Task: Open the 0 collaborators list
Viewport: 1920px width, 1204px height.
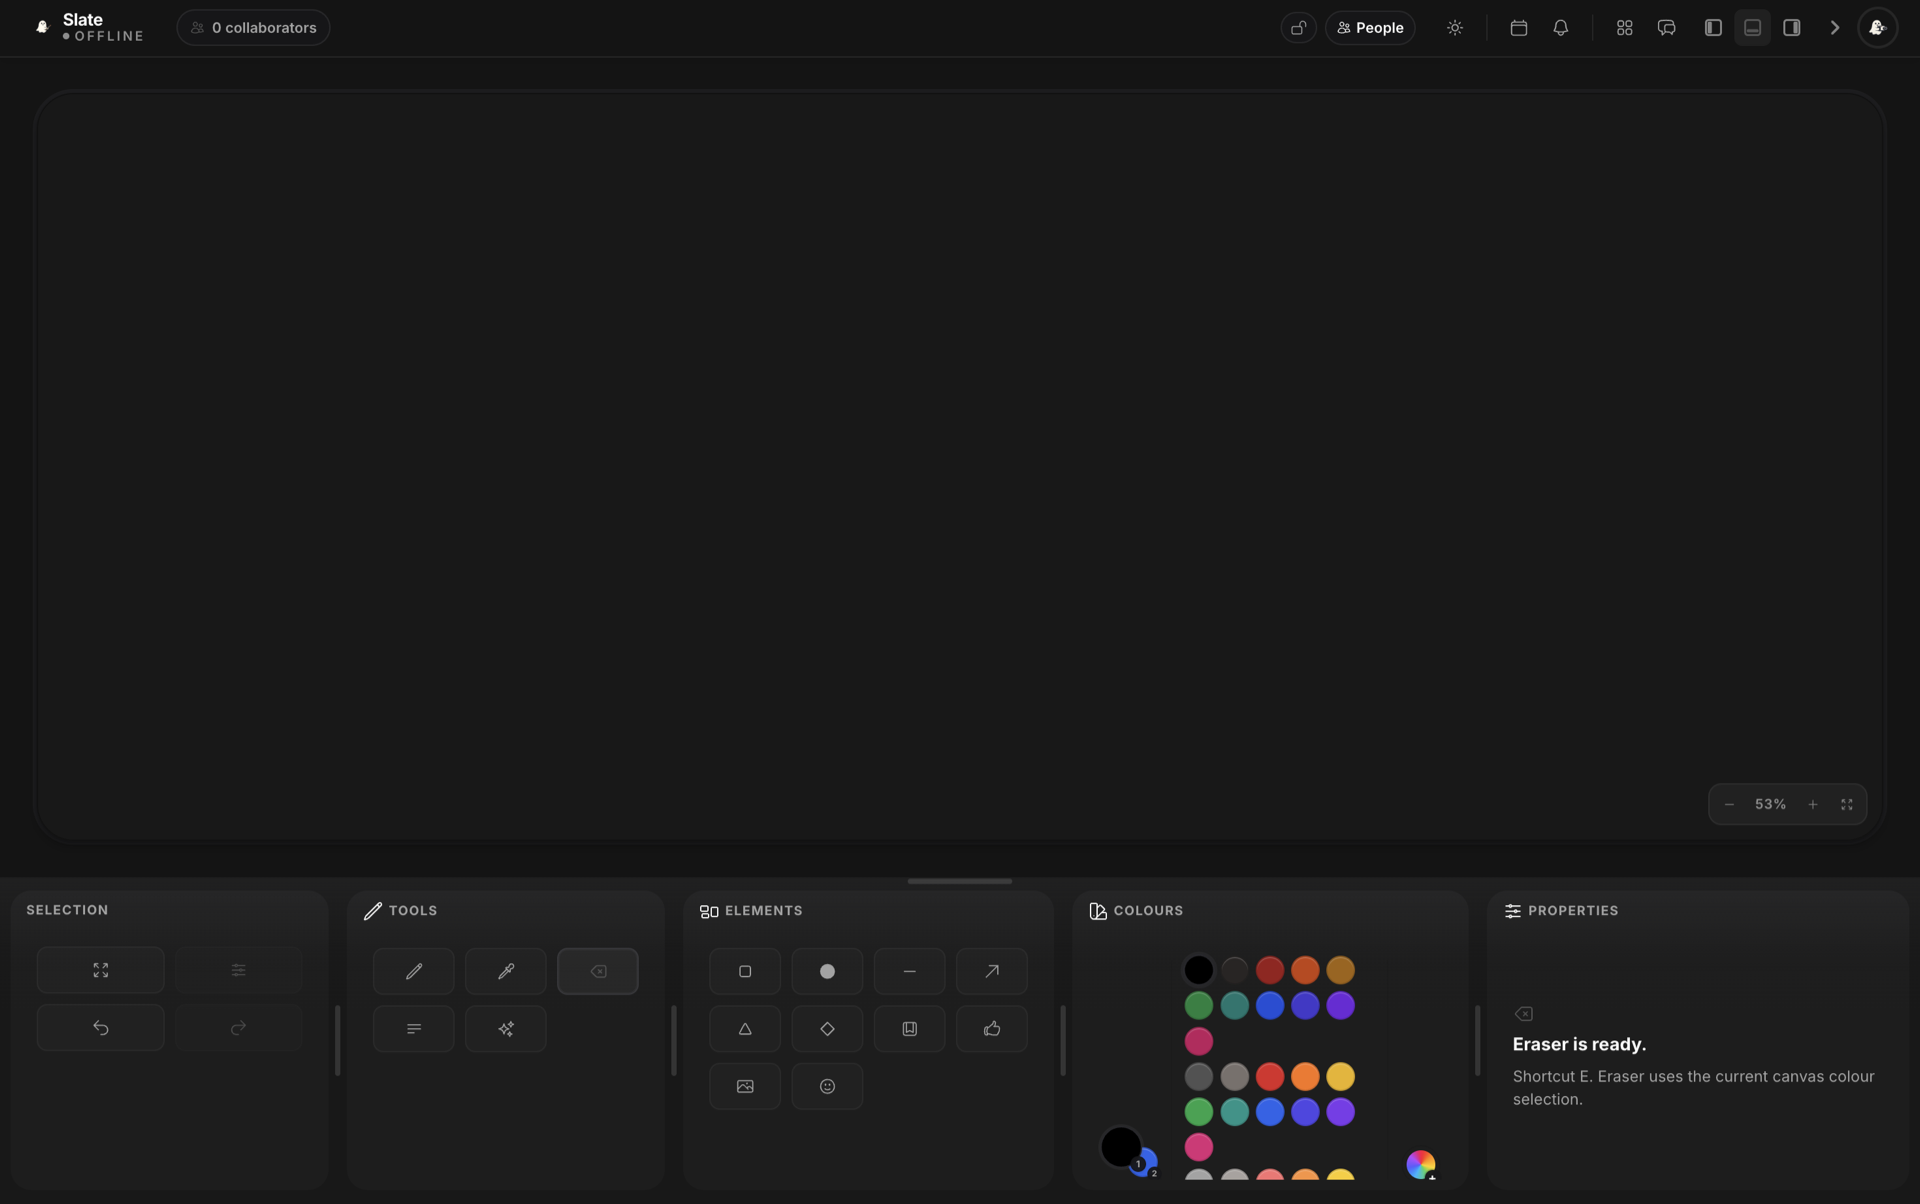Action: click(x=253, y=28)
